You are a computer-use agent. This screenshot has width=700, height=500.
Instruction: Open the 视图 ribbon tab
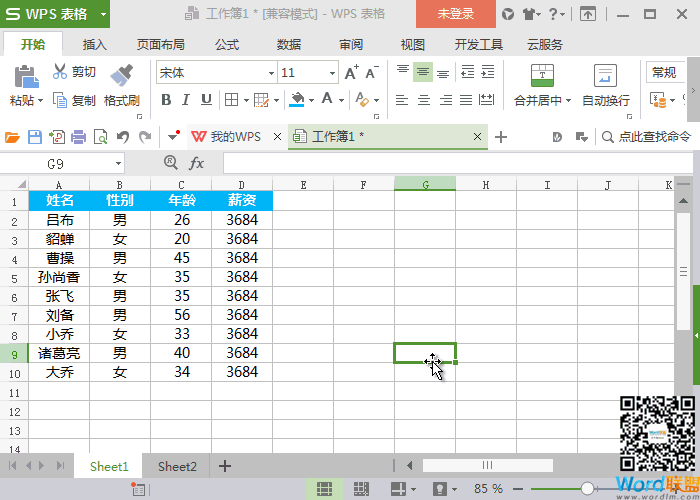point(412,45)
